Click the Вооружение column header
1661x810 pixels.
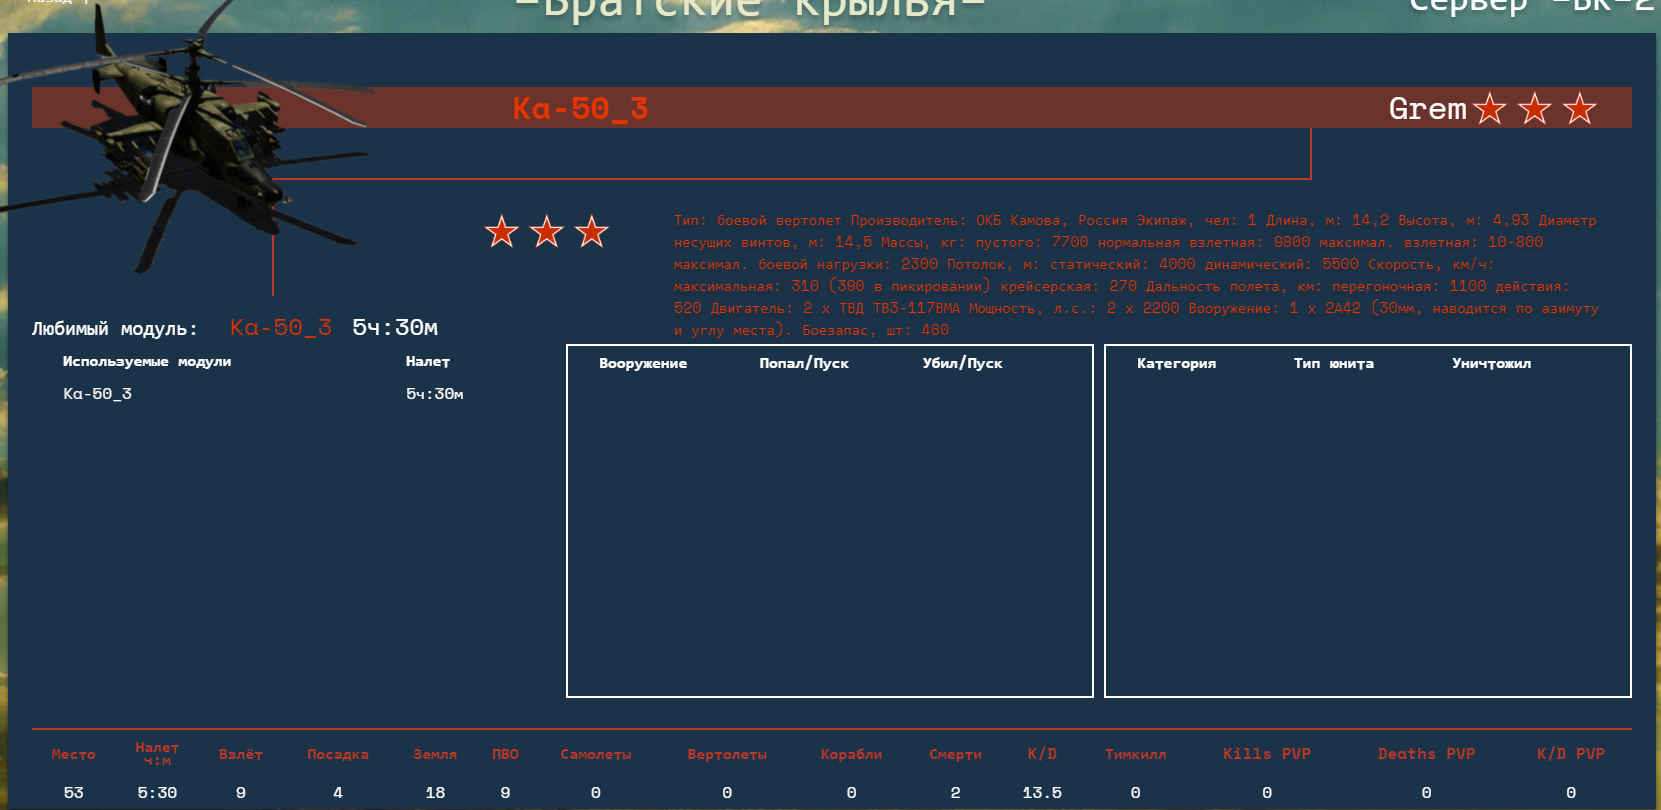tap(643, 364)
